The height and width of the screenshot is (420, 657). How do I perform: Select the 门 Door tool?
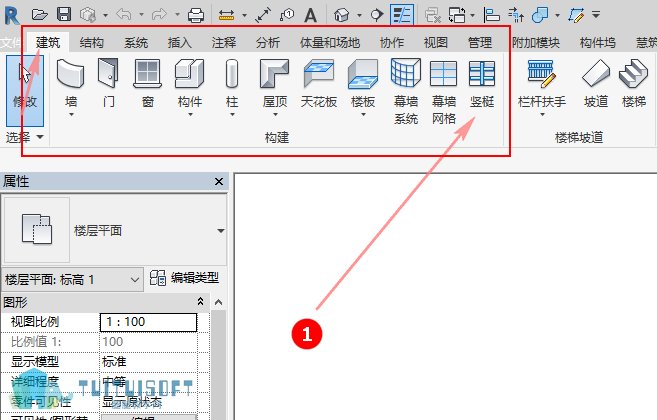click(x=108, y=83)
